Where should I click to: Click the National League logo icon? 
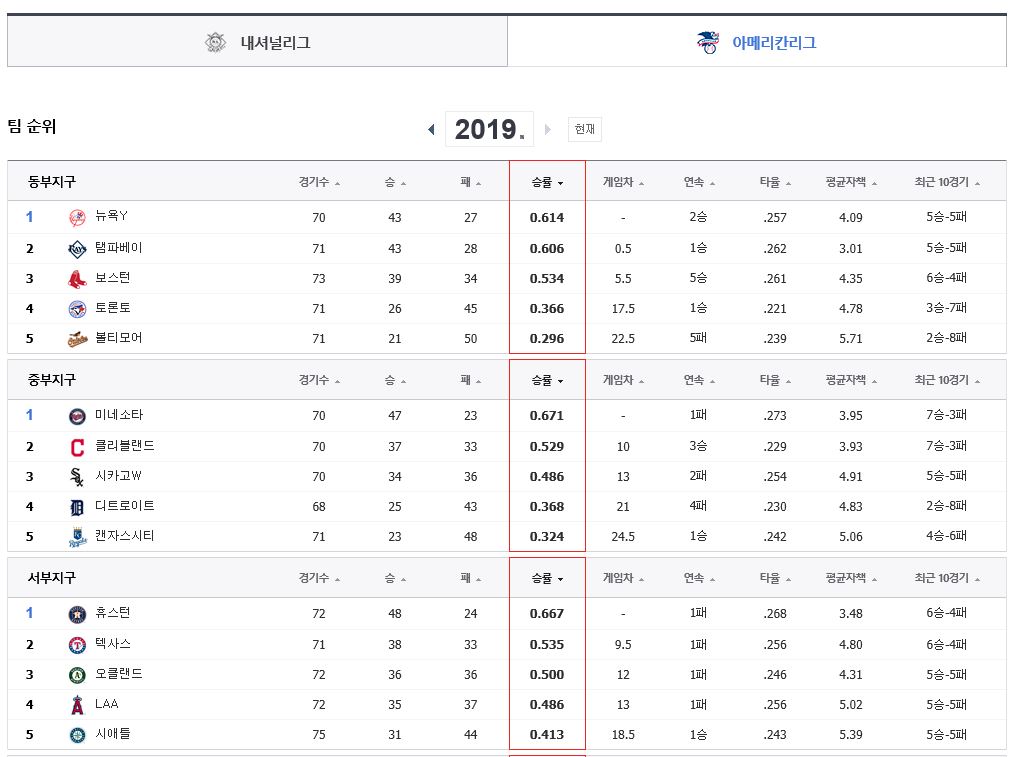215,43
